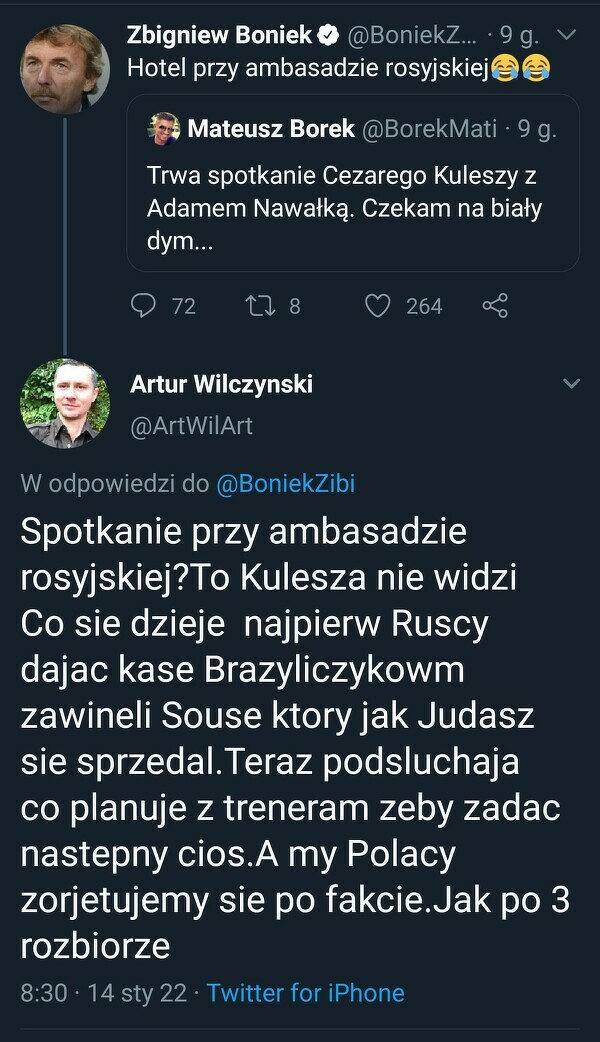
Task: Tap Mateusz Borek's small avatar
Action: pos(163,129)
